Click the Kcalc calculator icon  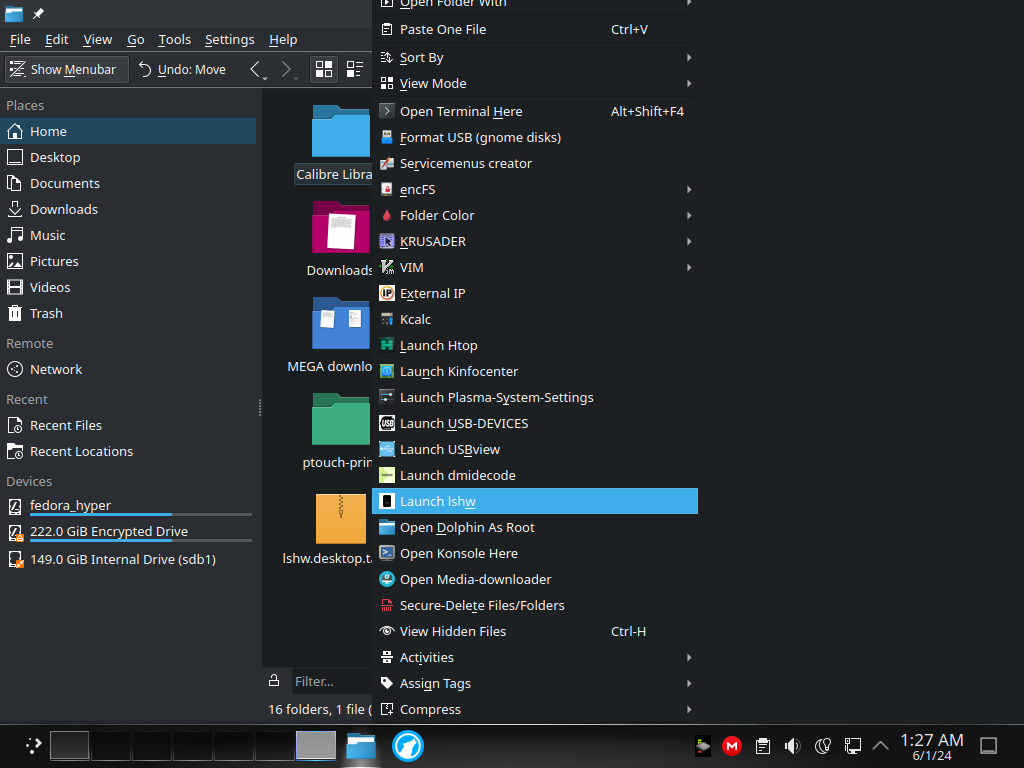tap(387, 319)
